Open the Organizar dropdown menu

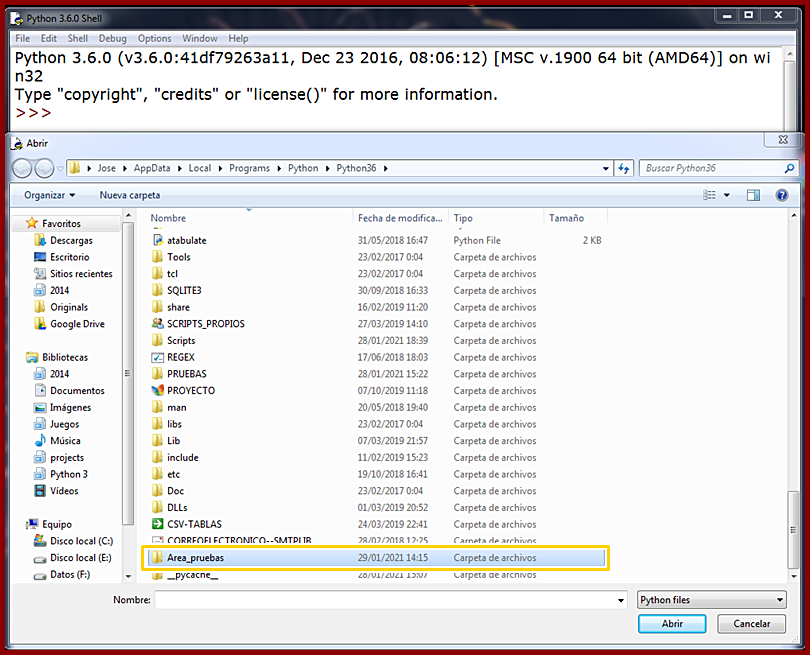(x=50, y=195)
